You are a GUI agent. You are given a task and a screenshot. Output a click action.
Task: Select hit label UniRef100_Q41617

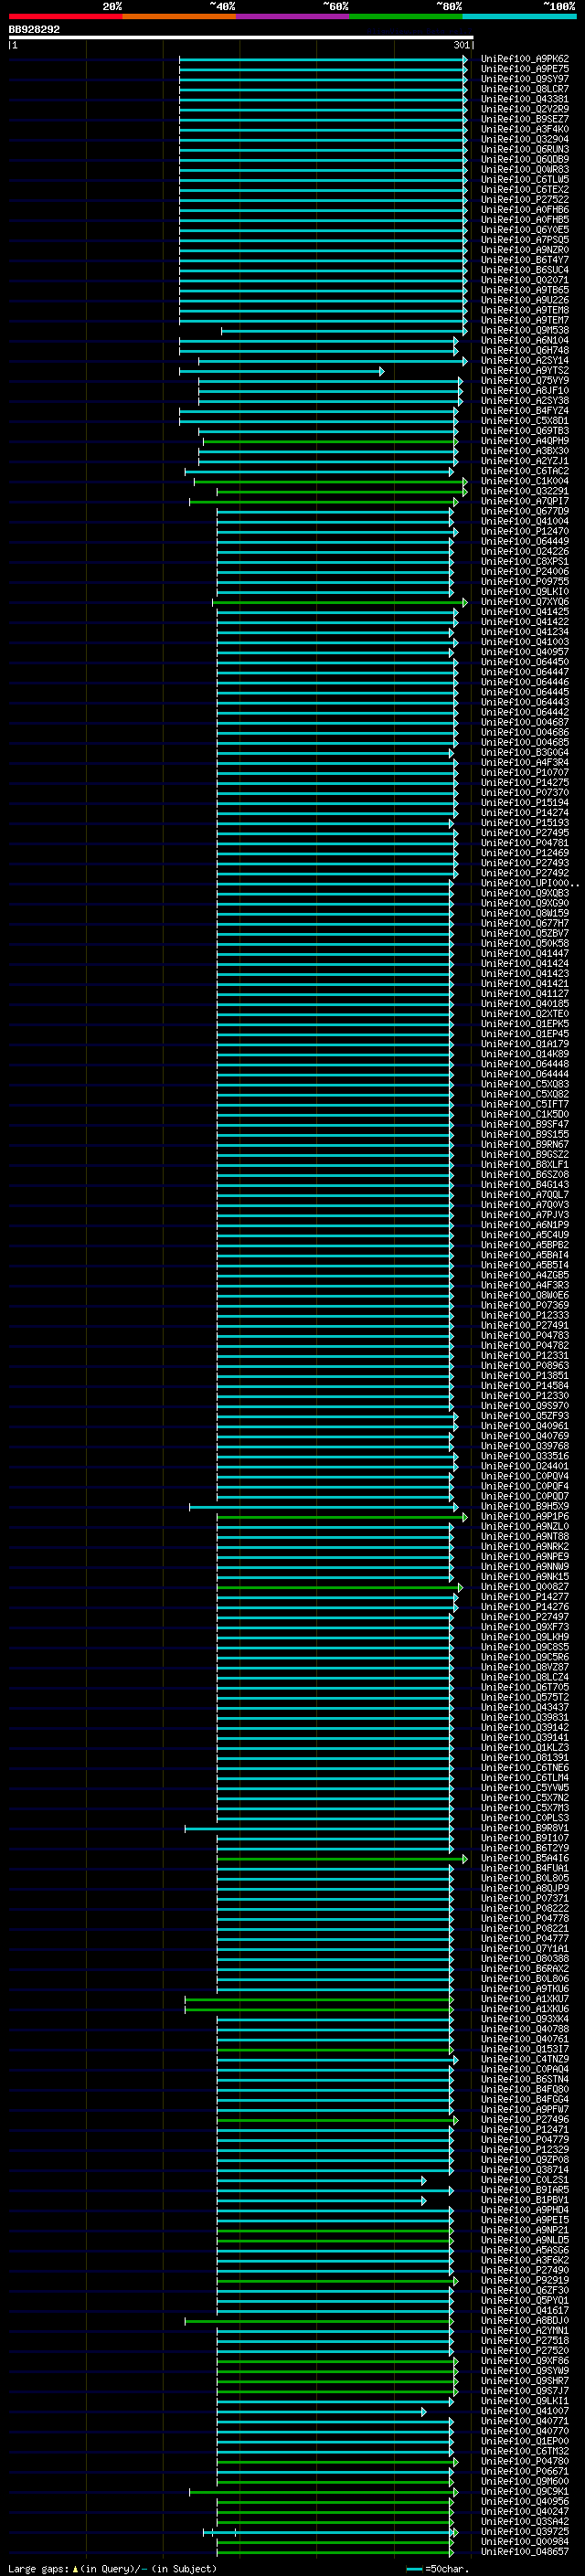tap(525, 2310)
